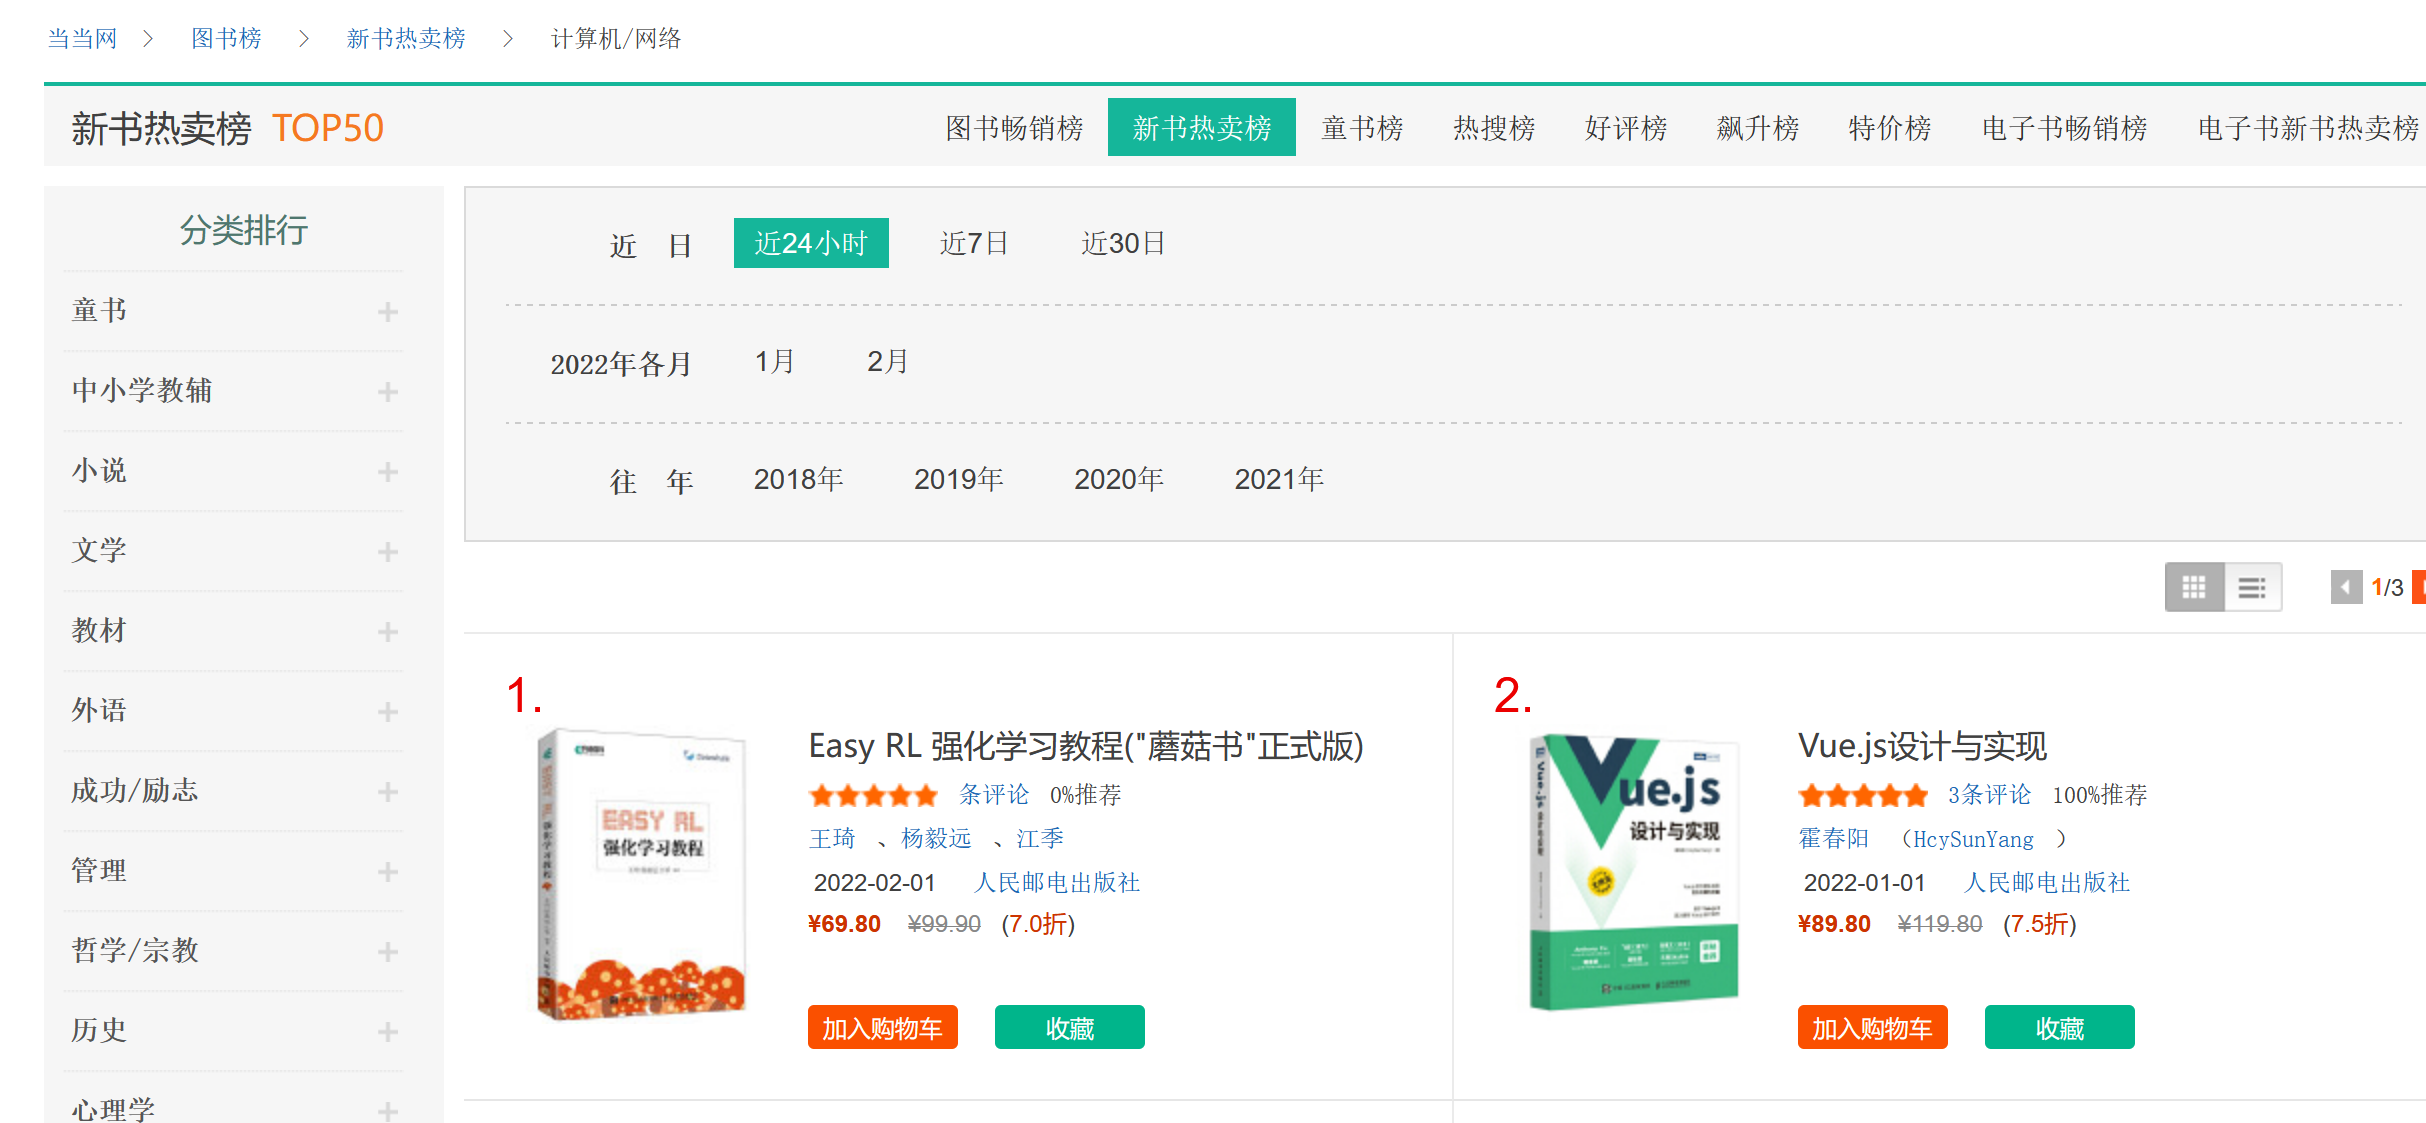2426x1123 pixels.
Task: Expand 小说 category plus icon
Action: pos(388,472)
